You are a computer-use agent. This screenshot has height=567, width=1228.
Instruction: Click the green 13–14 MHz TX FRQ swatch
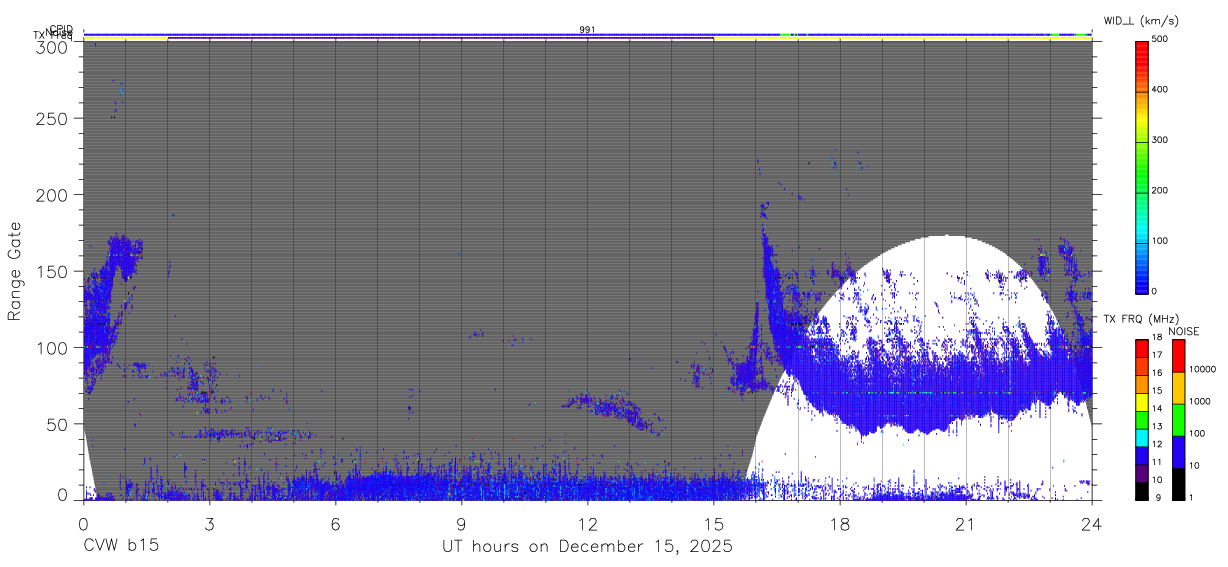[x=1141, y=418]
